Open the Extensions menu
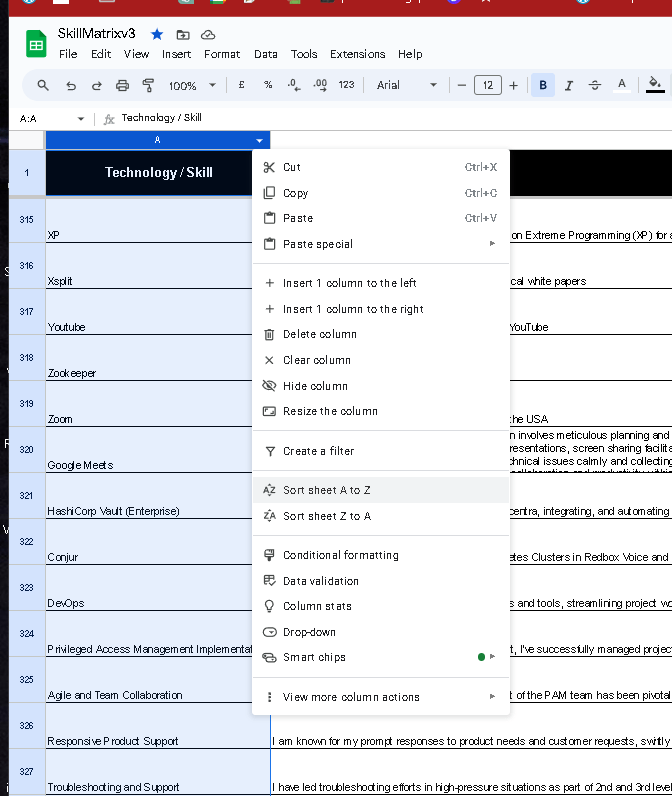672x796 pixels. point(357,54)
